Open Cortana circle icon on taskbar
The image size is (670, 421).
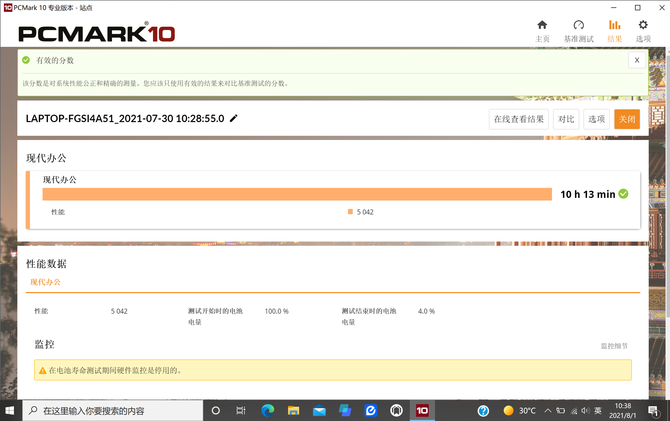[216, 411]
